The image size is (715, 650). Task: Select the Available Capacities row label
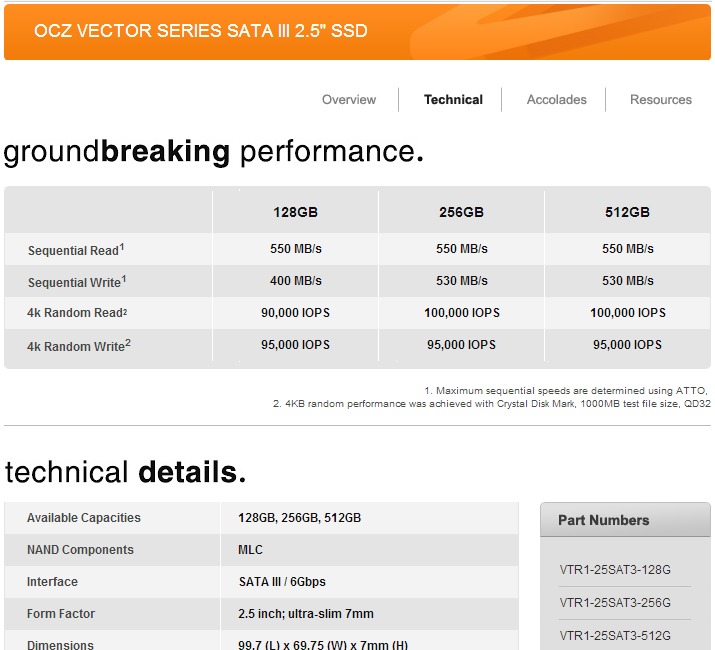click(x=84, y=518)
